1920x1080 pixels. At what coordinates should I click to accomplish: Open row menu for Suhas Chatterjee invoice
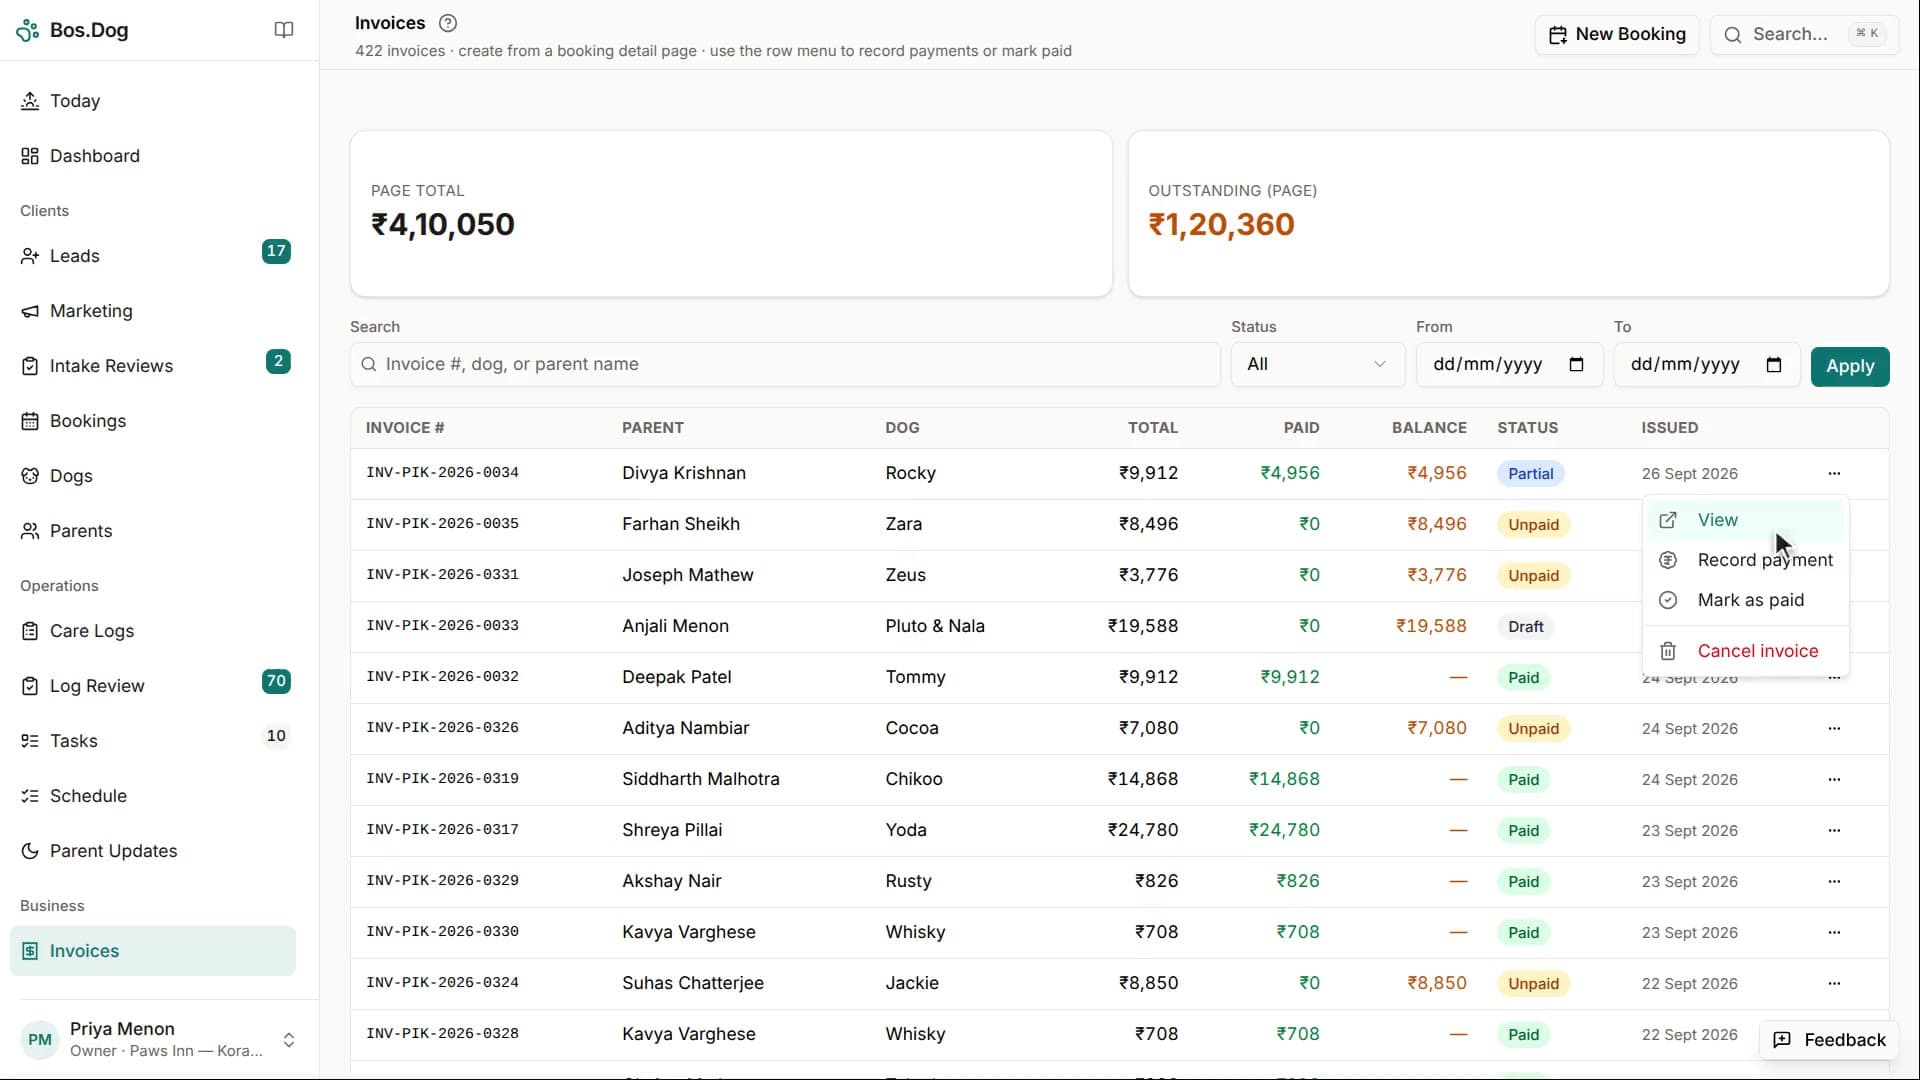coord(1834,983)
